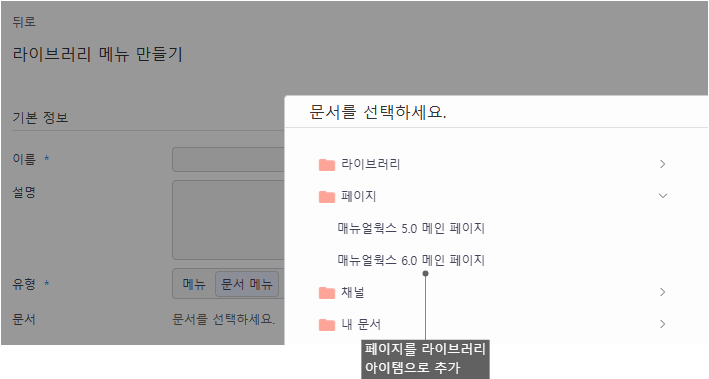
Task: Collapse the 페이지 folder chevron
Action: coord(662,196)
